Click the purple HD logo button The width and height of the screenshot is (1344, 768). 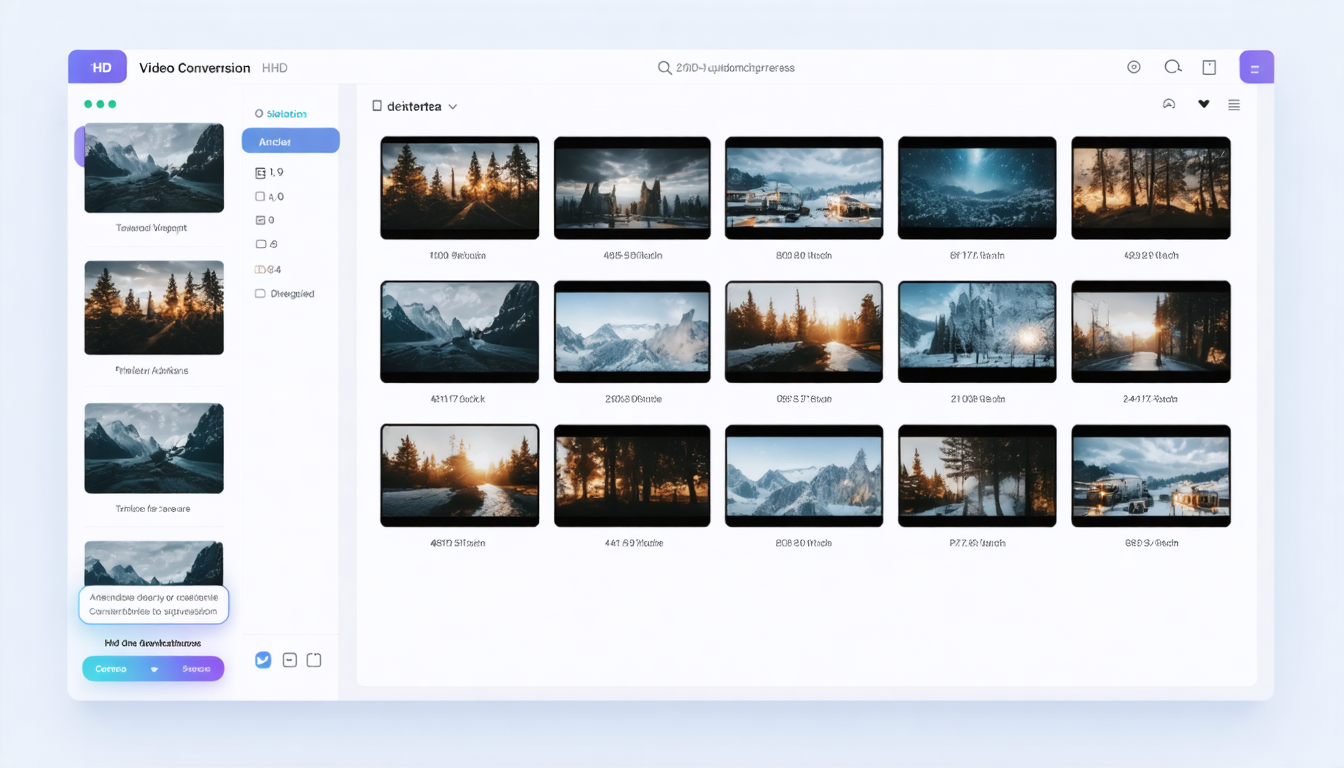click(x=97, y=67)
